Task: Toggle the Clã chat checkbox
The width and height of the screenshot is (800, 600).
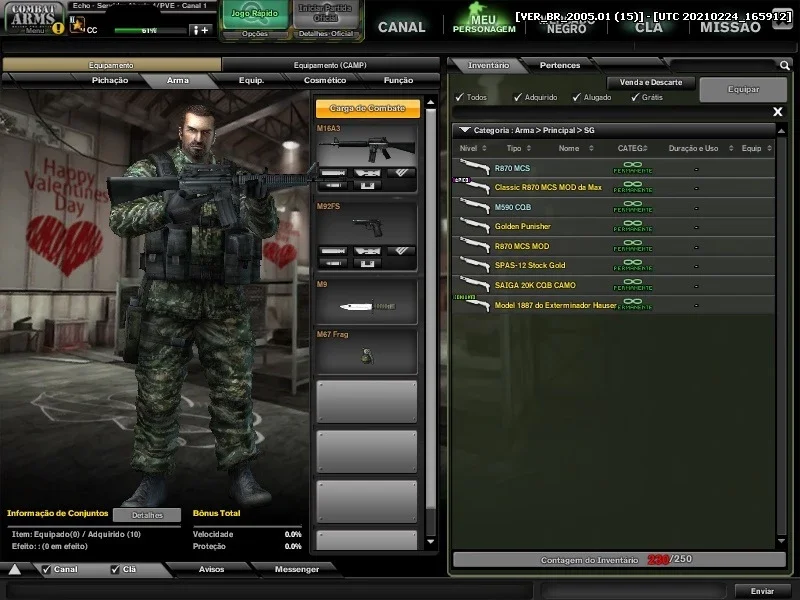Action: tap(115, 569)
